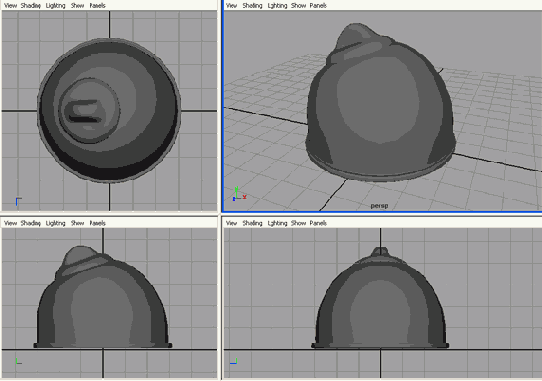Open Lighting menu in bottom-right front panel

[277, 223]
